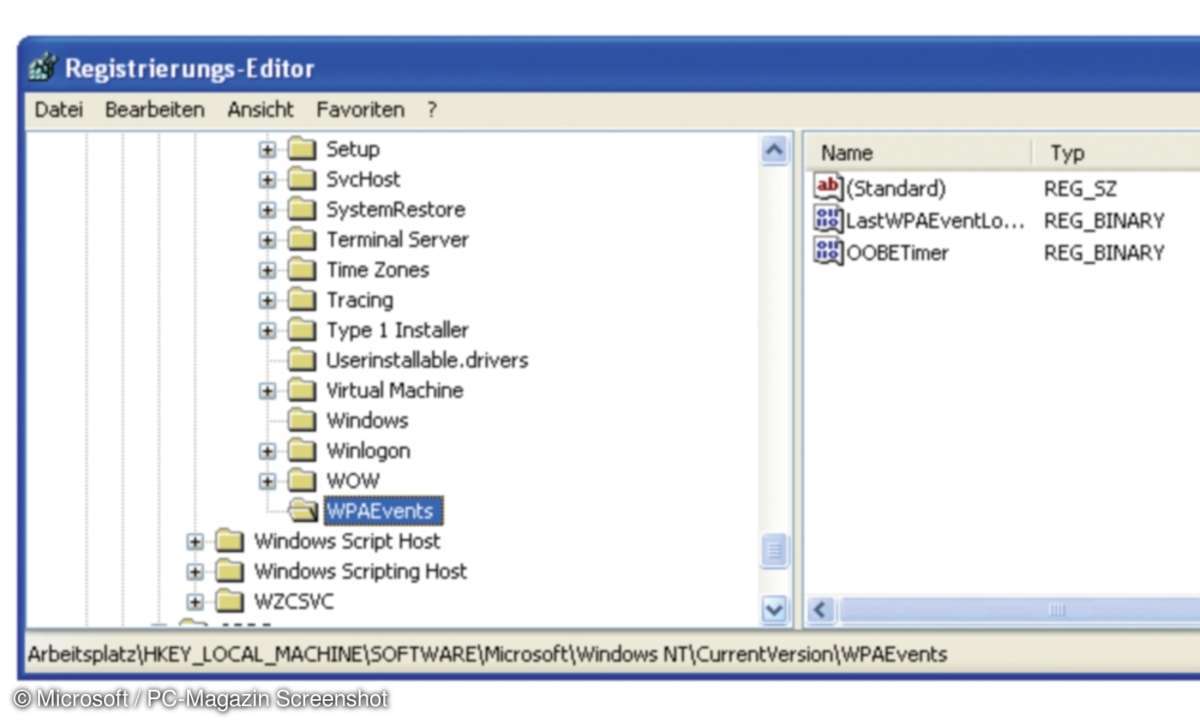Select the Userinstallable.drivers key
Viewport: 1200px width, 720px height.
[427, 360]
